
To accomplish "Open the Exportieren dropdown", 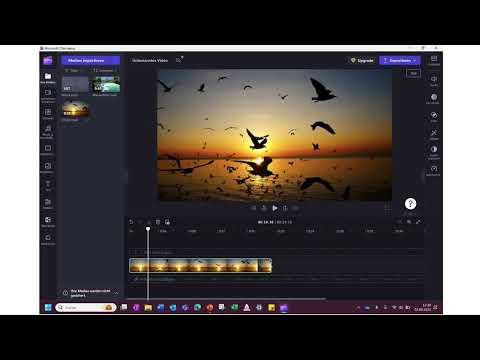I will point(400,60).
